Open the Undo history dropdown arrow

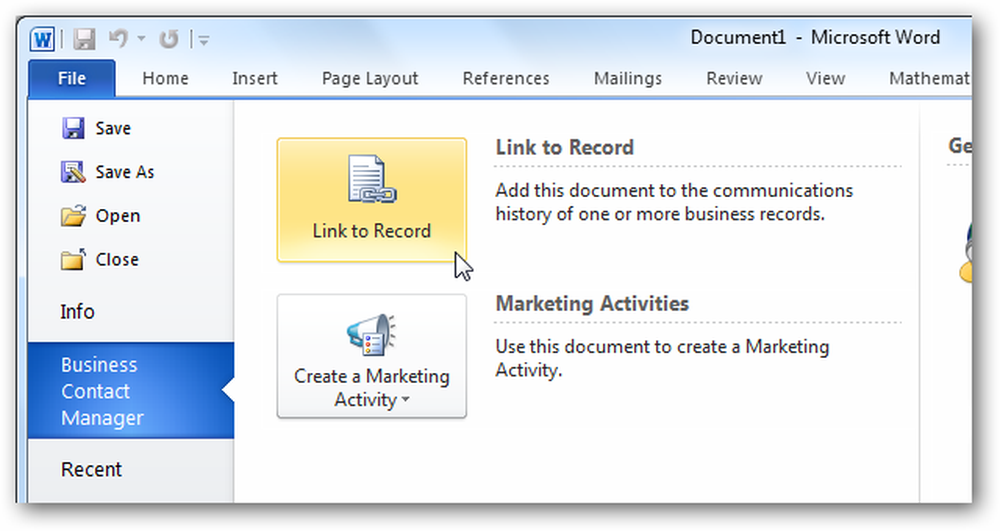tap(142, 40)
